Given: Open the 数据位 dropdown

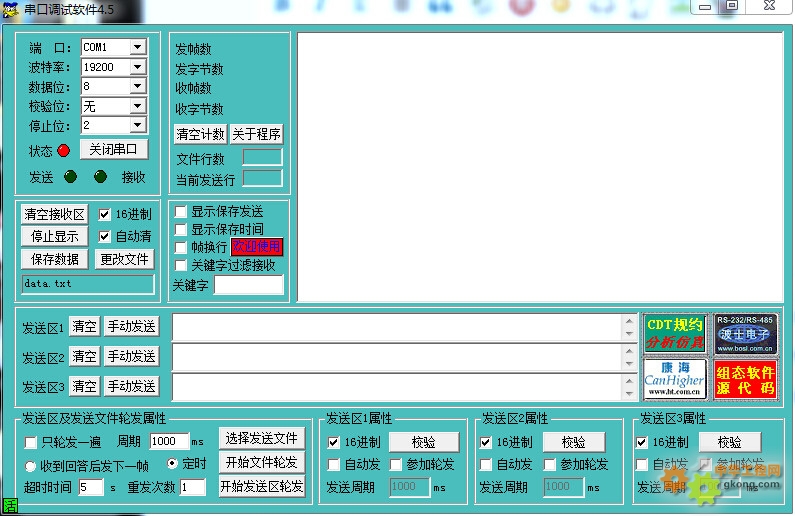Looking at the screenshot, I should point(137,86).
